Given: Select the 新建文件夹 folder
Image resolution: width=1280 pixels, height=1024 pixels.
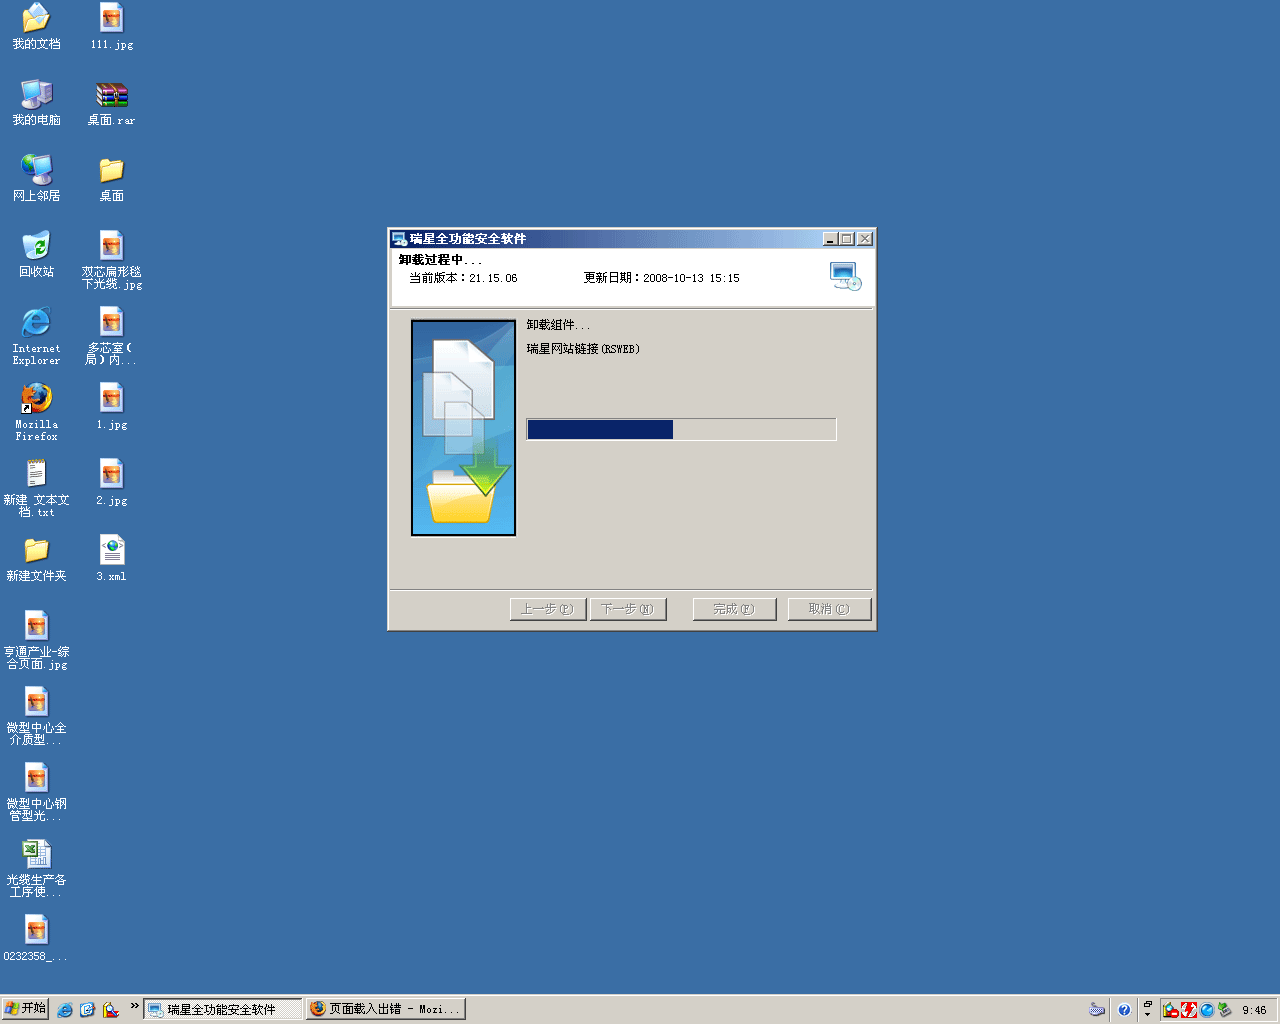Looking at the screenshot, I should click(x=36, y=558).
